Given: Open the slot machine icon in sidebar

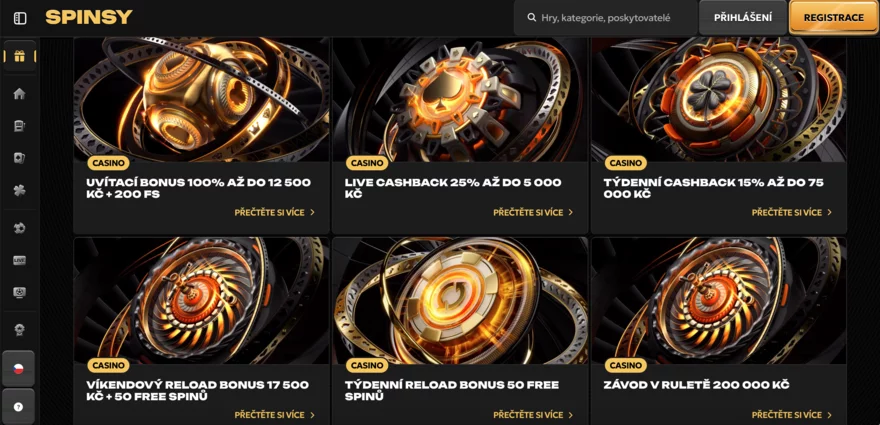Looking at the screenshot, I should (x=20, y=126).
